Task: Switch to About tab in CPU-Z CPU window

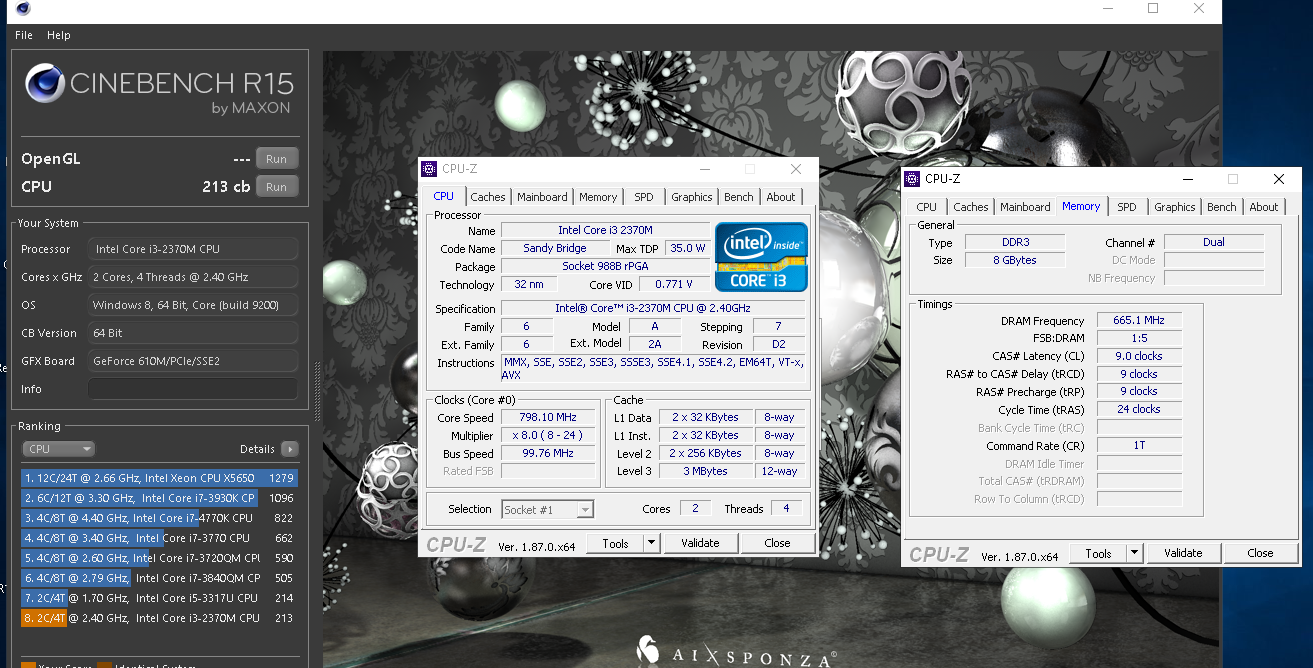Action: 781,197
